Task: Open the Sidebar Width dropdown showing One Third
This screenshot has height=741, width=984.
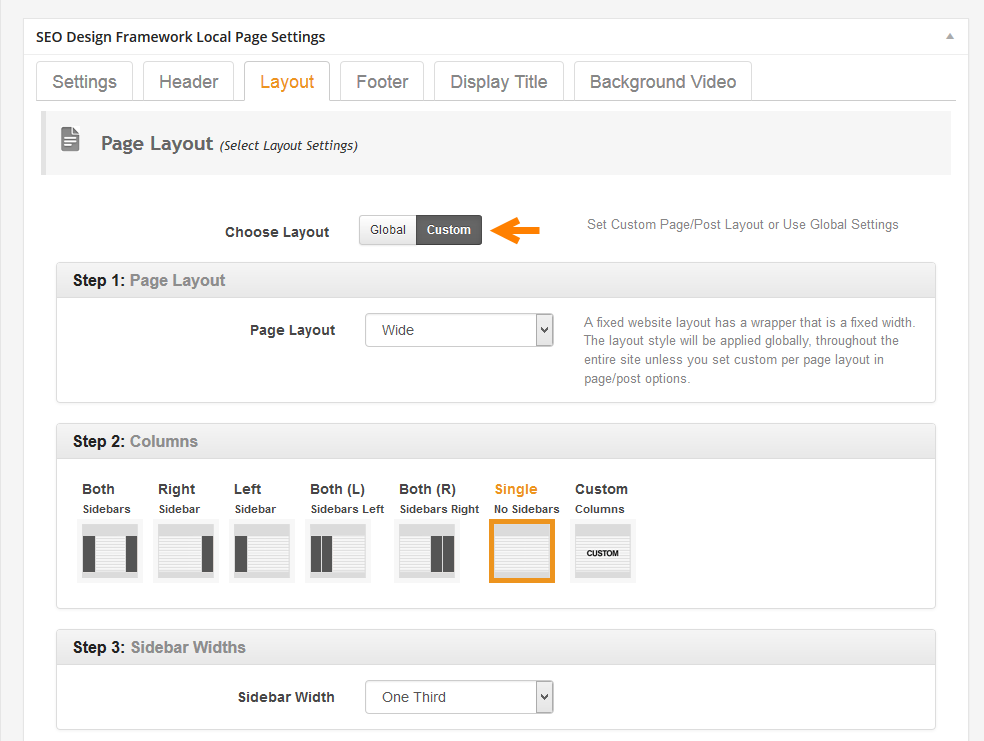Action: pos(459,697)
